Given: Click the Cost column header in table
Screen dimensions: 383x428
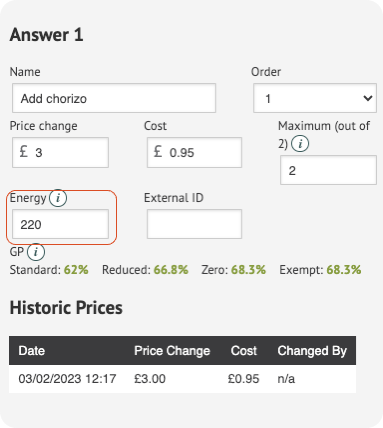Looking at the screenshot, I should [x=244, y=351].
